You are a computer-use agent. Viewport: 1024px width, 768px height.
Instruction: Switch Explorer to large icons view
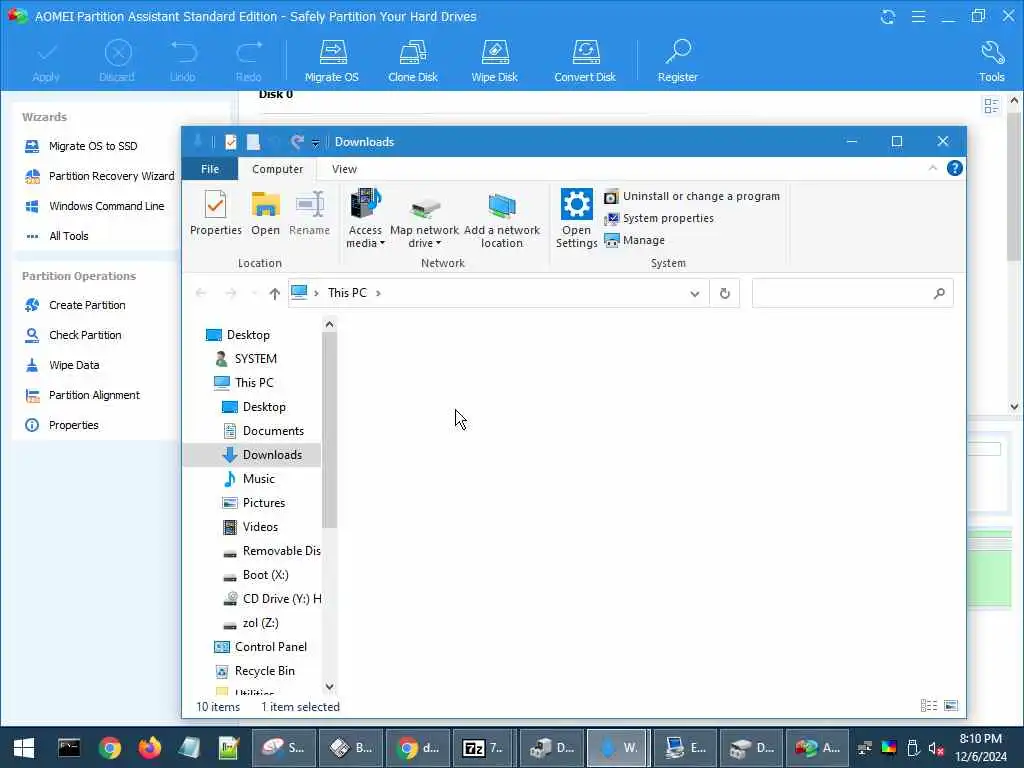(951, 705)
